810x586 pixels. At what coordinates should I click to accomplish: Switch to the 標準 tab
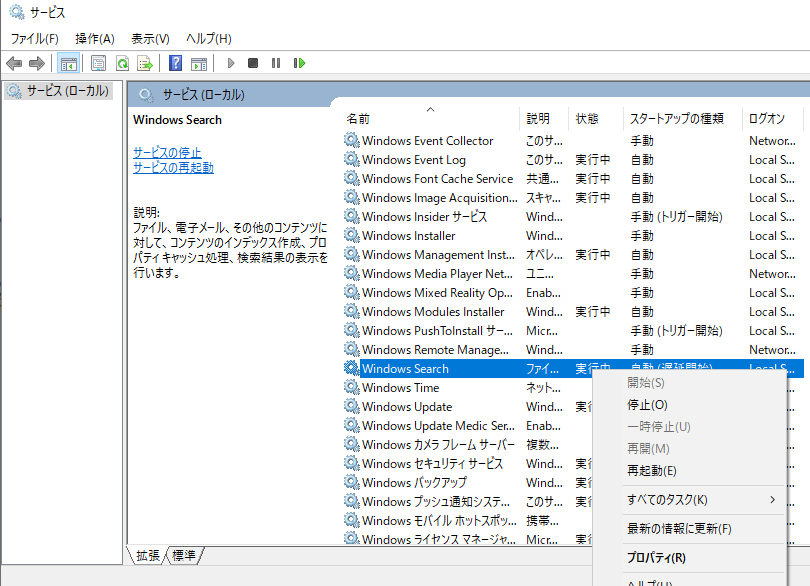click(x=183, y=556)
